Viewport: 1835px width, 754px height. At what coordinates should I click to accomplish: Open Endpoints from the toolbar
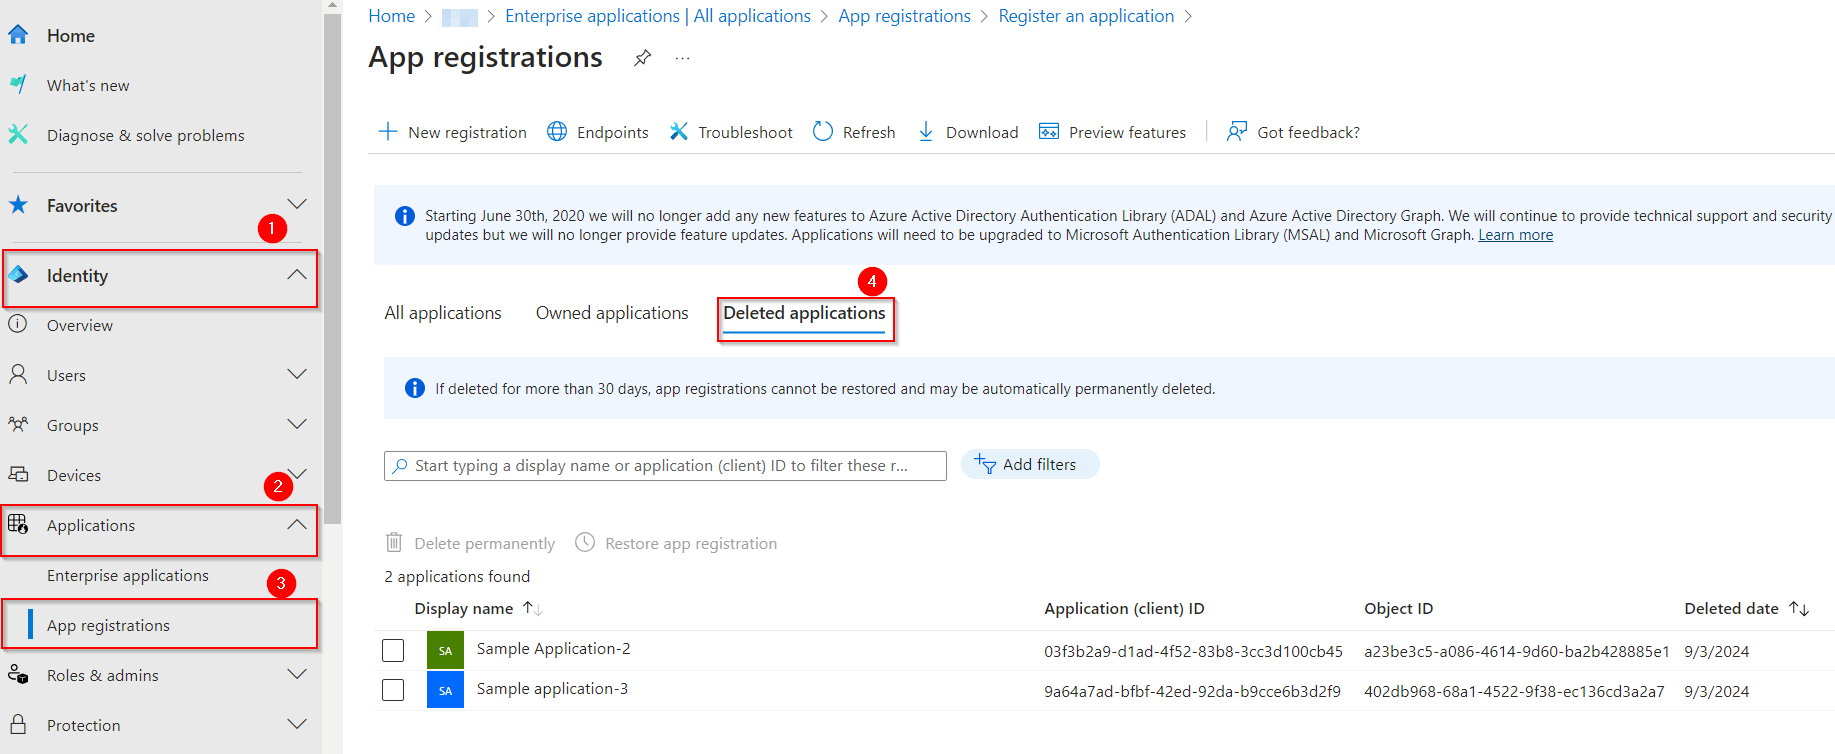(x=557, y=131)
